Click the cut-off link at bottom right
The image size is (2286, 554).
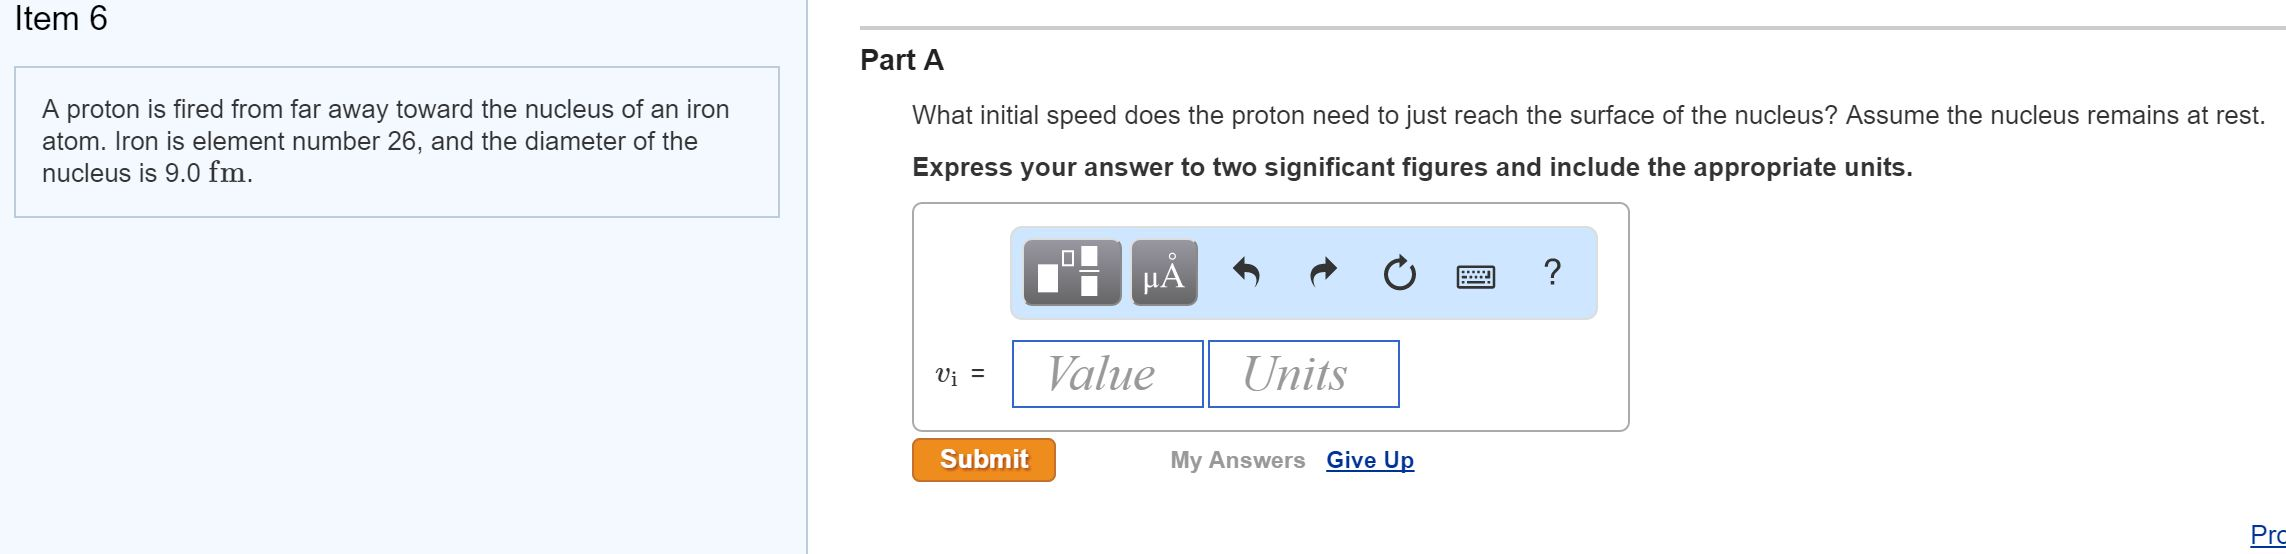pyautogui.click(x=2268, y=535)
